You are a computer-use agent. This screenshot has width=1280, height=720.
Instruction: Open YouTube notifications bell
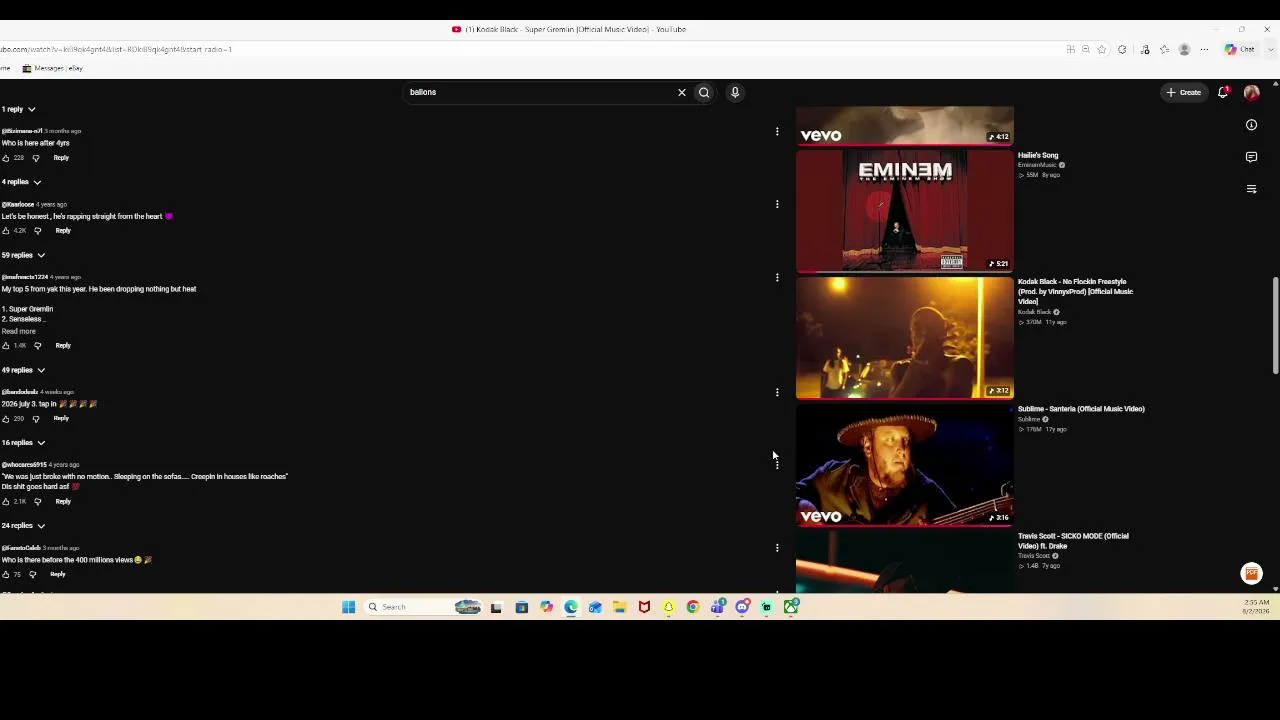tap(1222, 92)
